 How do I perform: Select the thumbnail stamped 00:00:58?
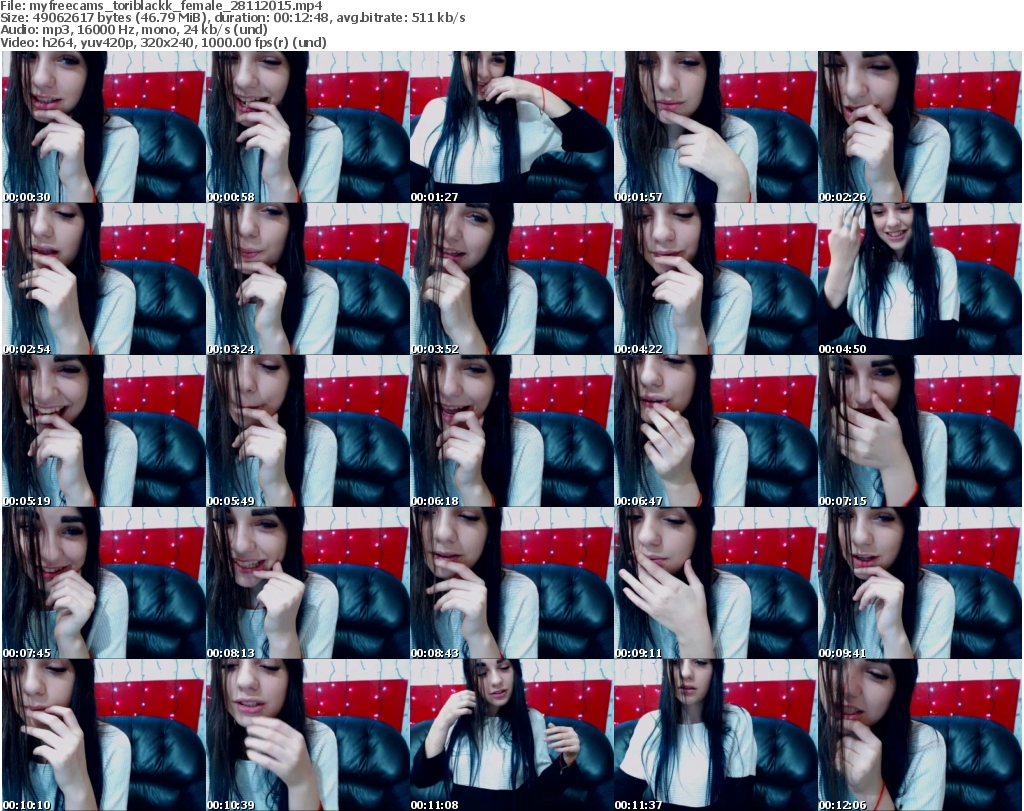308,127
